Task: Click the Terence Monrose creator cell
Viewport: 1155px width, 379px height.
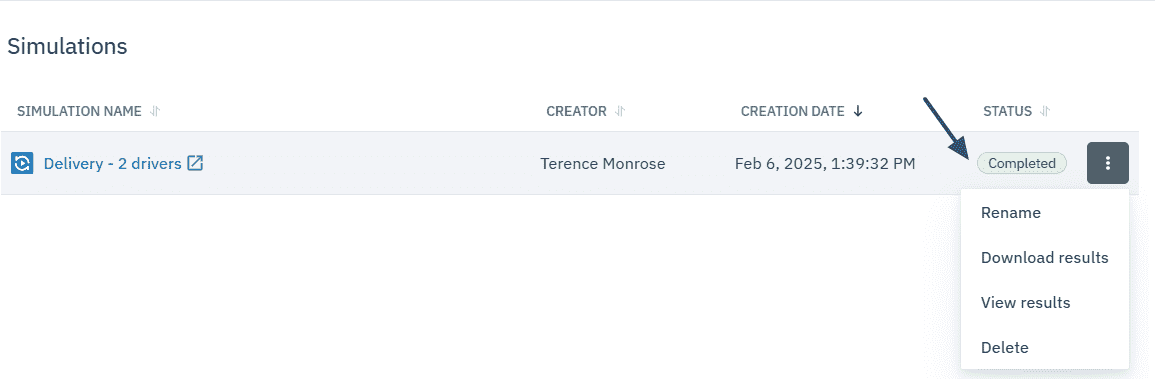Action: pos(603,163)
